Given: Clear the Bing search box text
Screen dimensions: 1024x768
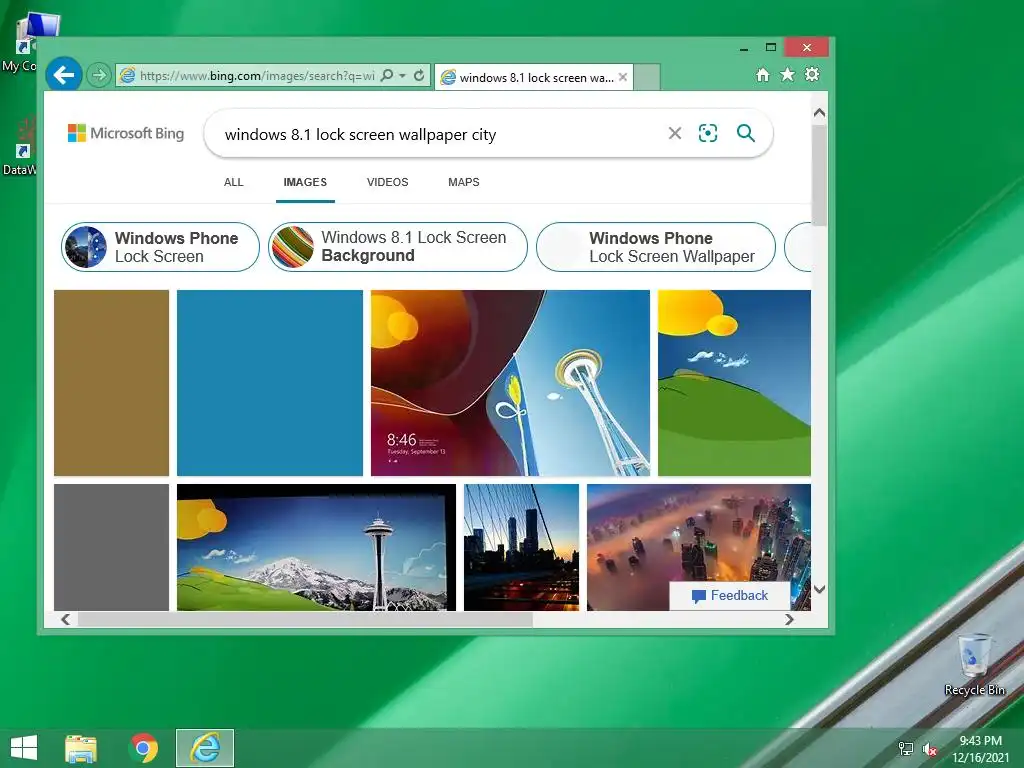Looking at the screenshot, I should (675, 133).
